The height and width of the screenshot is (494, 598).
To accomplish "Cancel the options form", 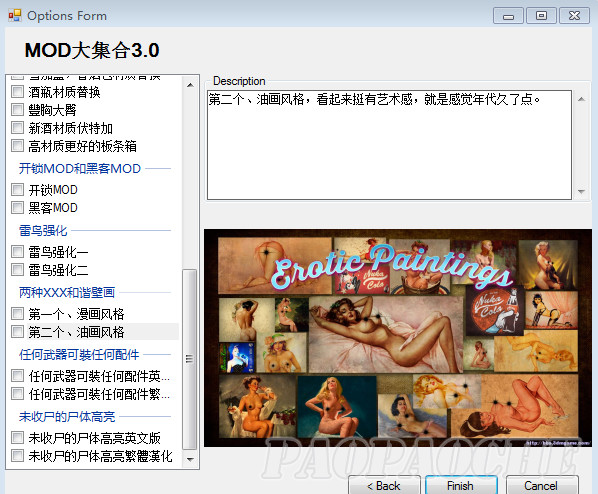I will tap(542, 485).
